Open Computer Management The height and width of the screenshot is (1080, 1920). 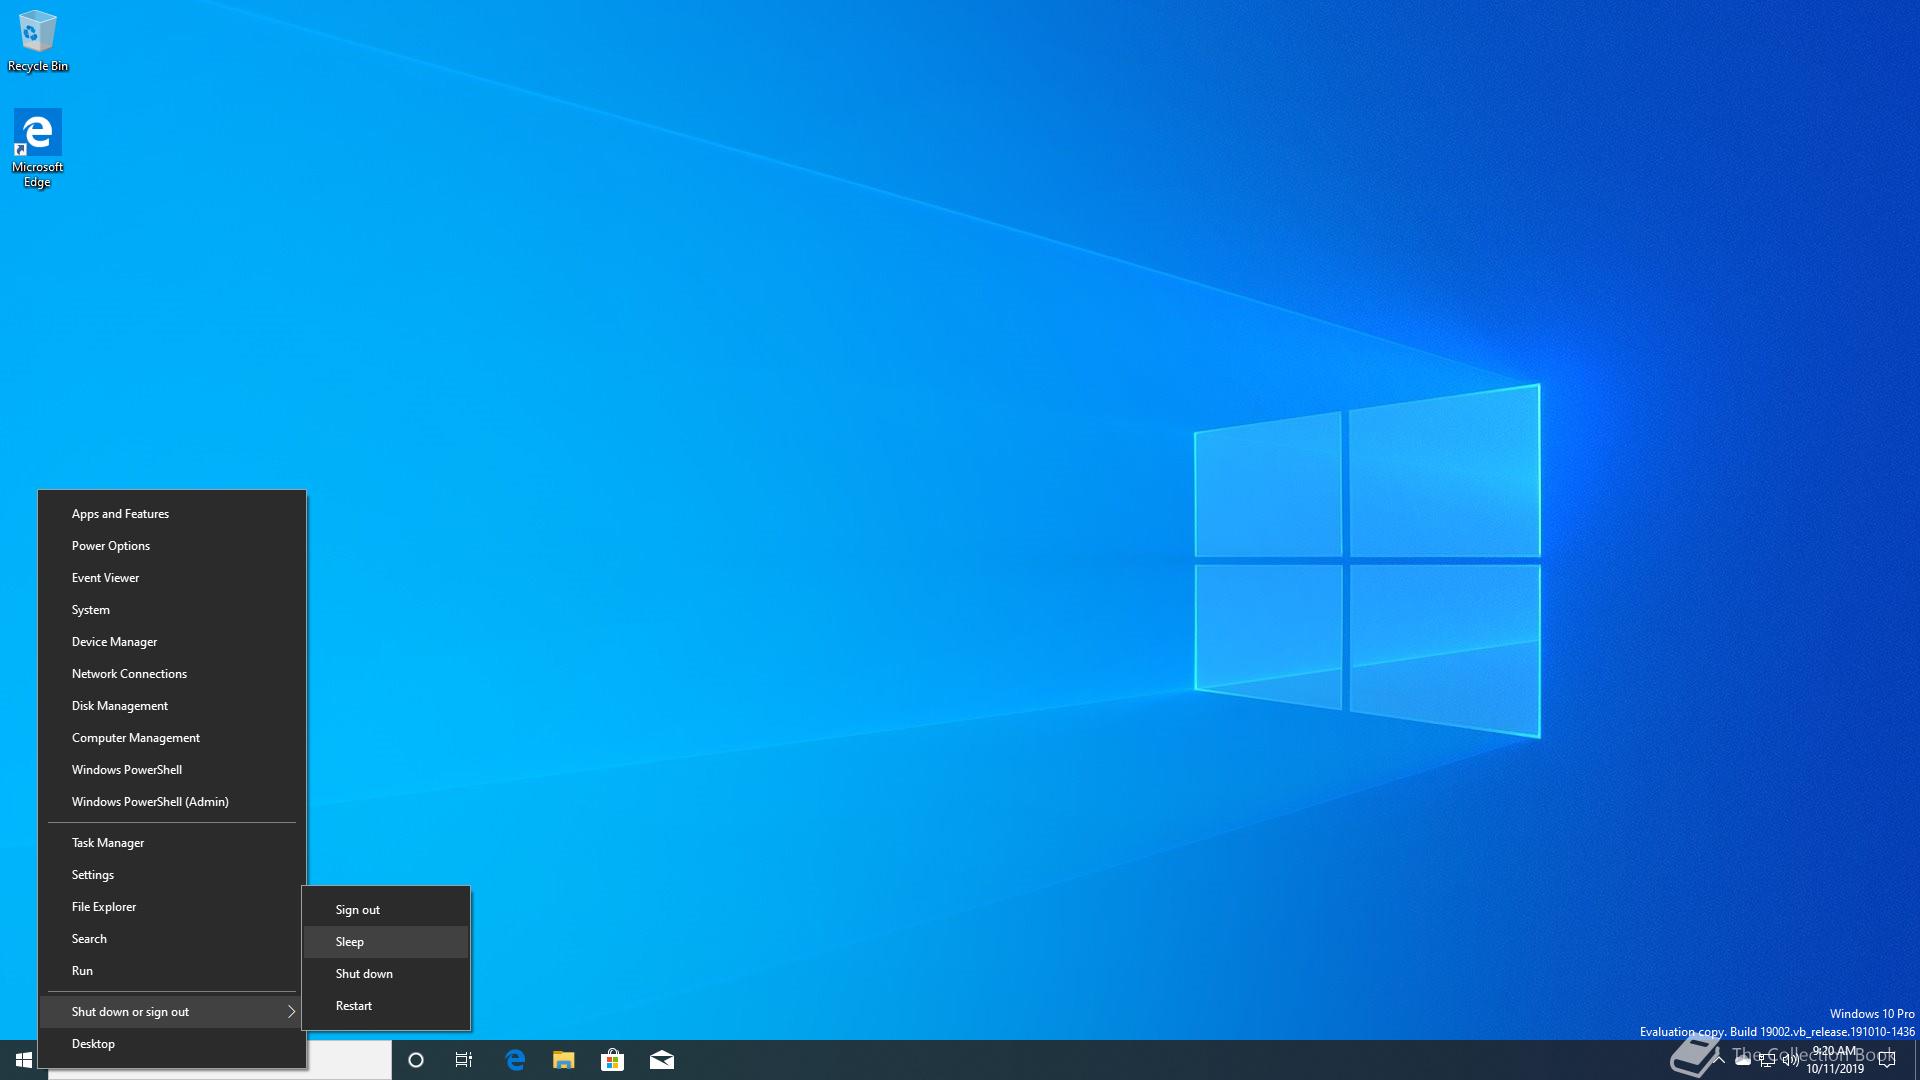(x=172, y=738)
